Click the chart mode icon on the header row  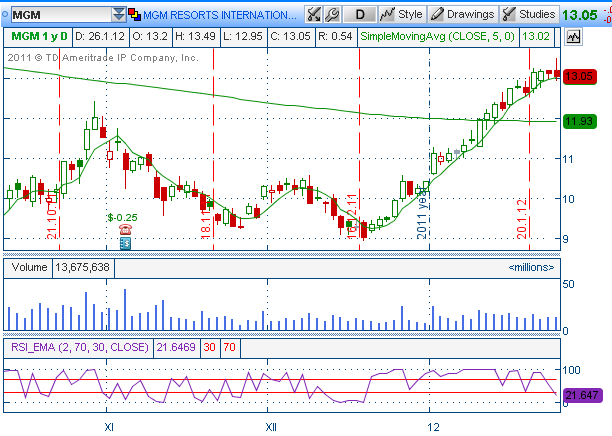point(573,37)
